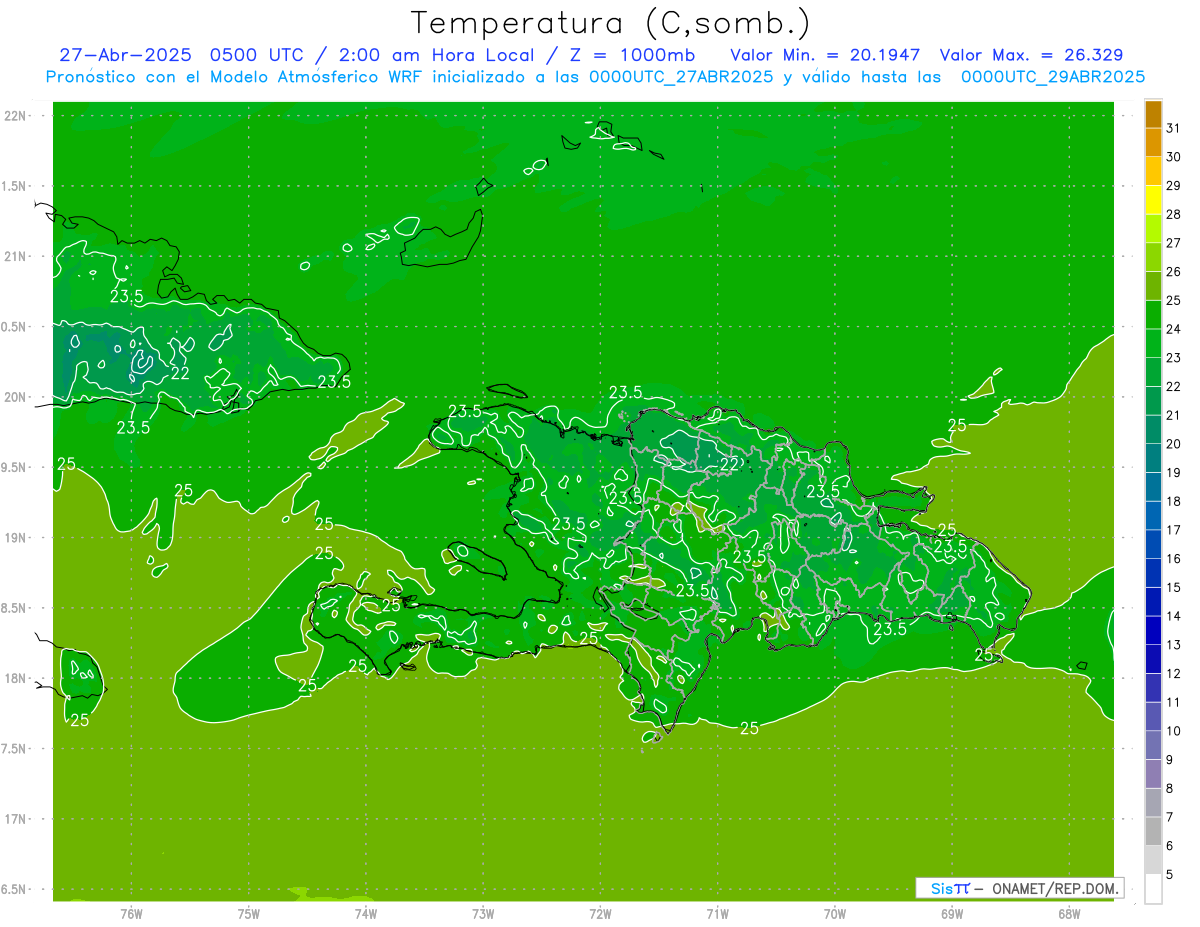1200x927 pixels.
Task: Click the olive green swatch between 25 and 26
Action: pyautogui.click(x=1153, y=286)
